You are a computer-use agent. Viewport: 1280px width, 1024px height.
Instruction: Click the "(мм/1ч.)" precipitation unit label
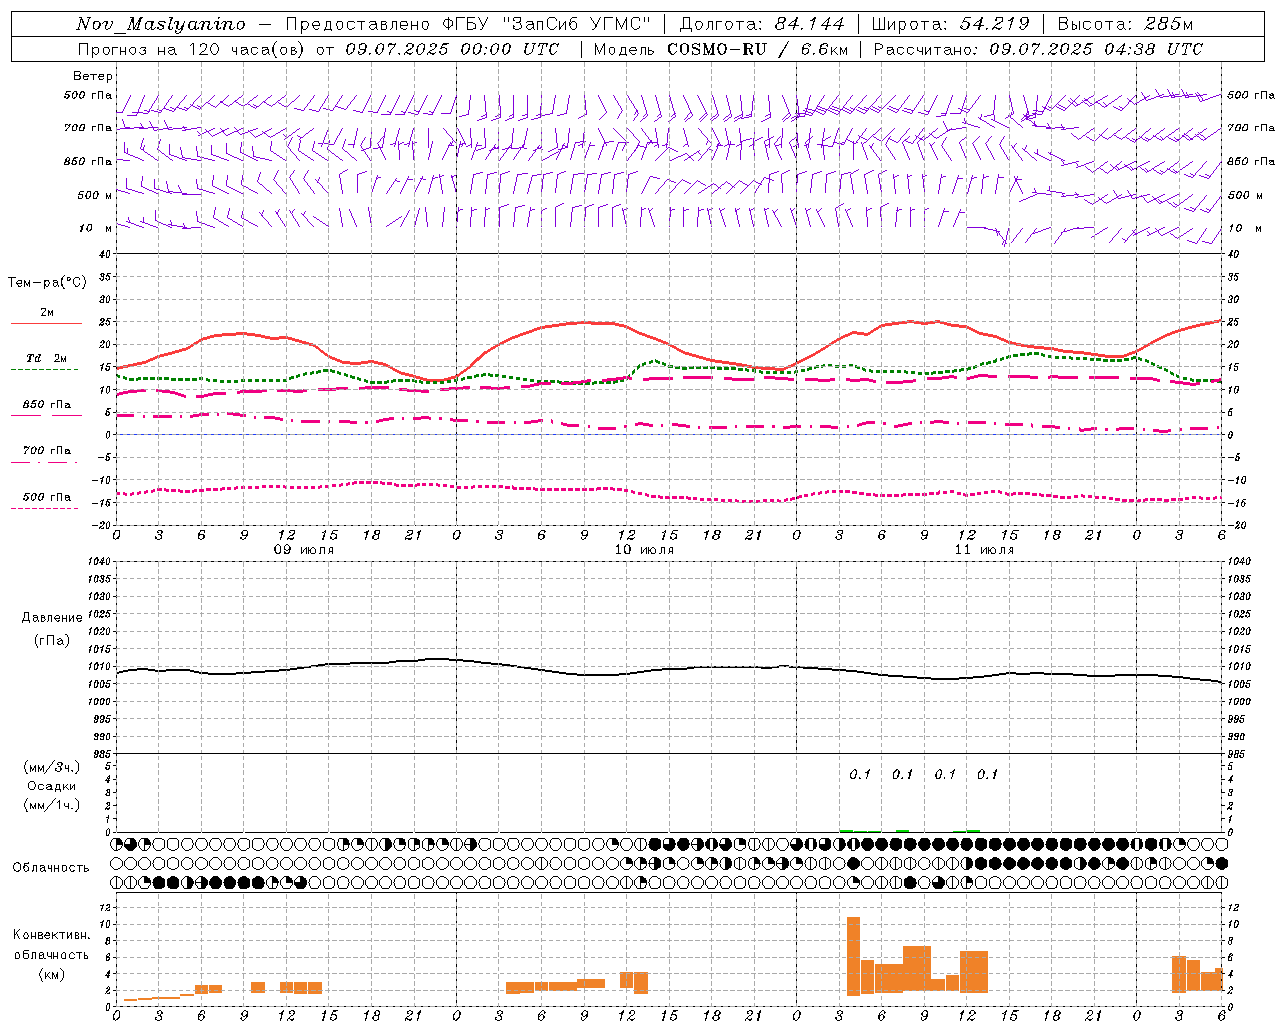coord(51,805)
